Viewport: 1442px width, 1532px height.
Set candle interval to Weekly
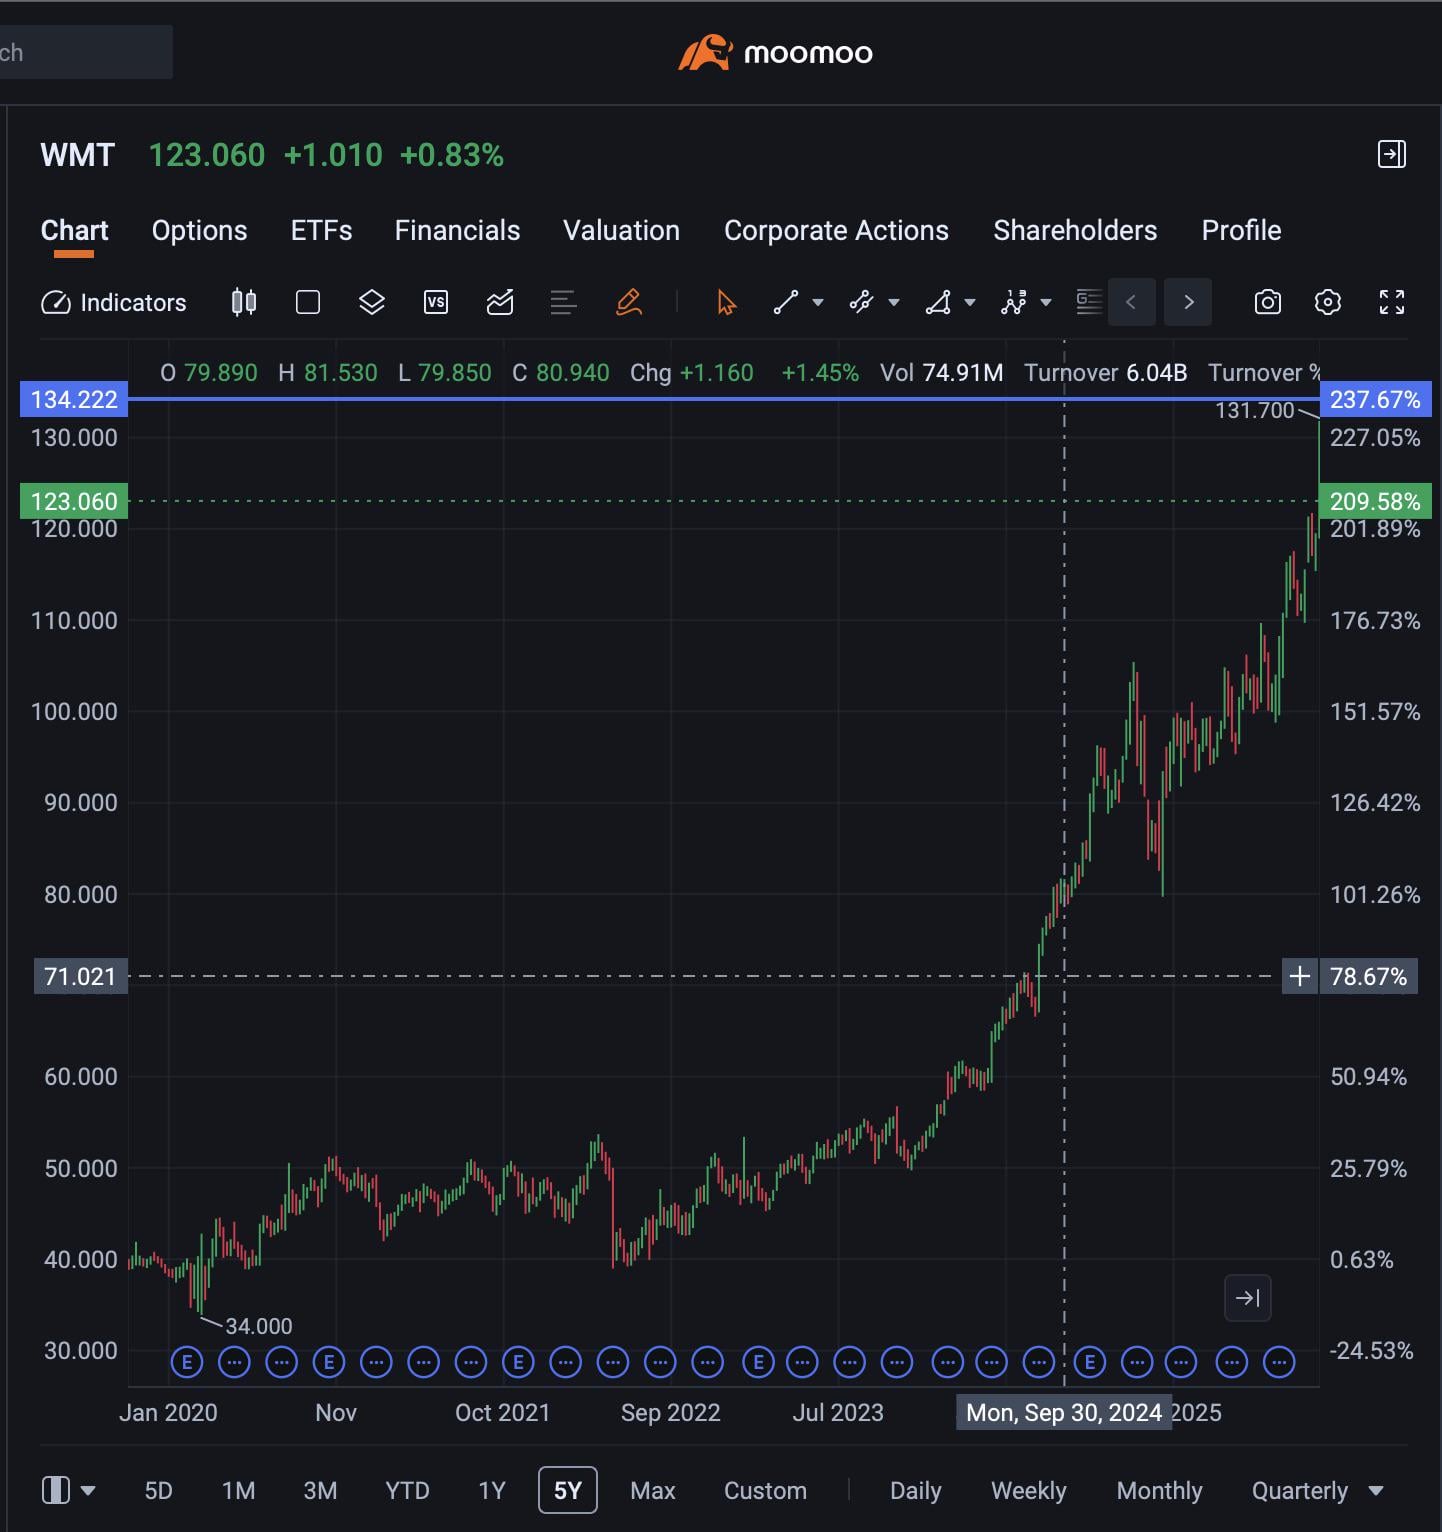pos(1028,1491)
